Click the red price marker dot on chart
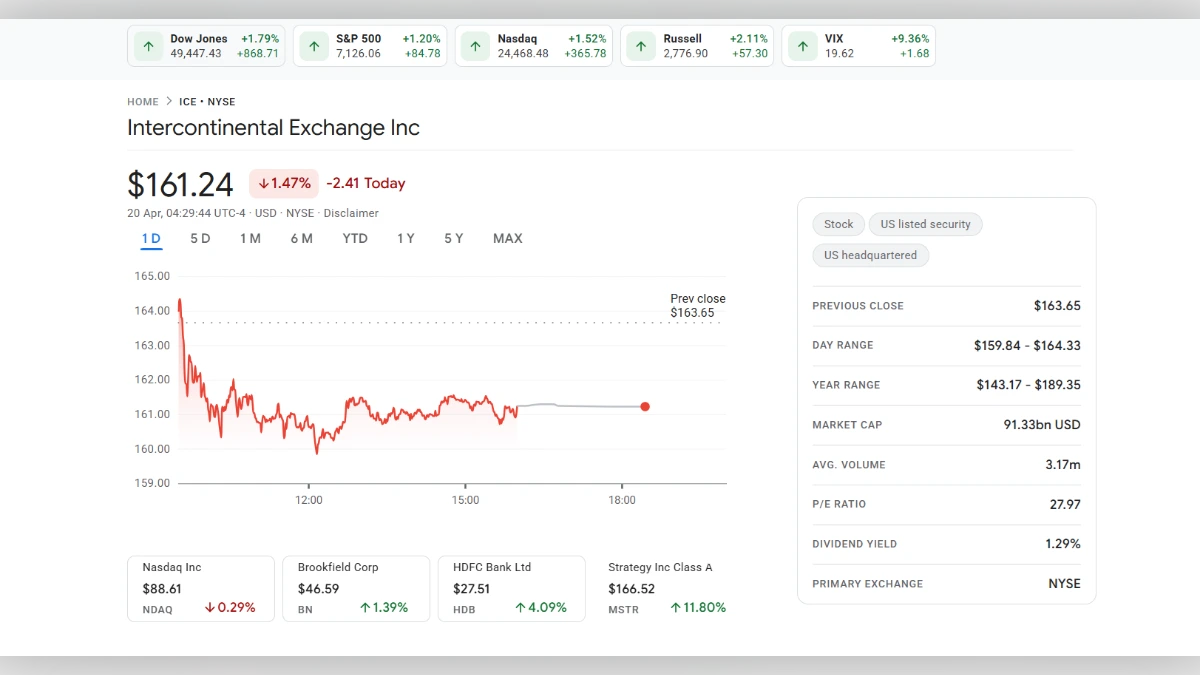The width and height of the screenshot is (1200, 675). [x=645, y=406]
